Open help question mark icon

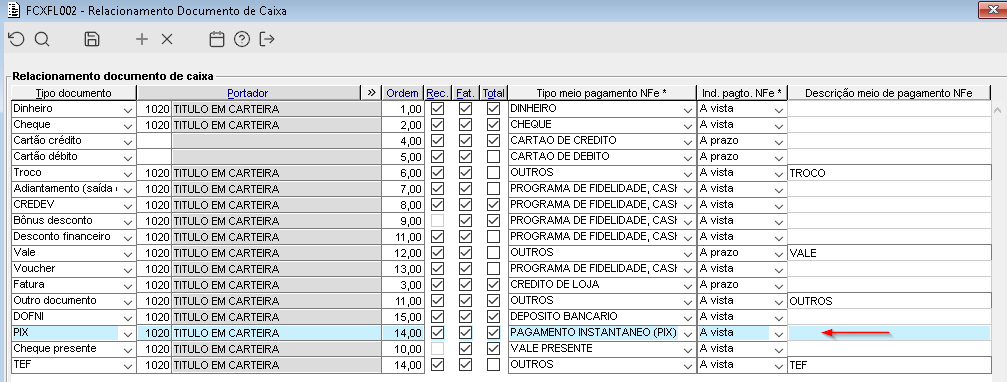pos(241,39)
